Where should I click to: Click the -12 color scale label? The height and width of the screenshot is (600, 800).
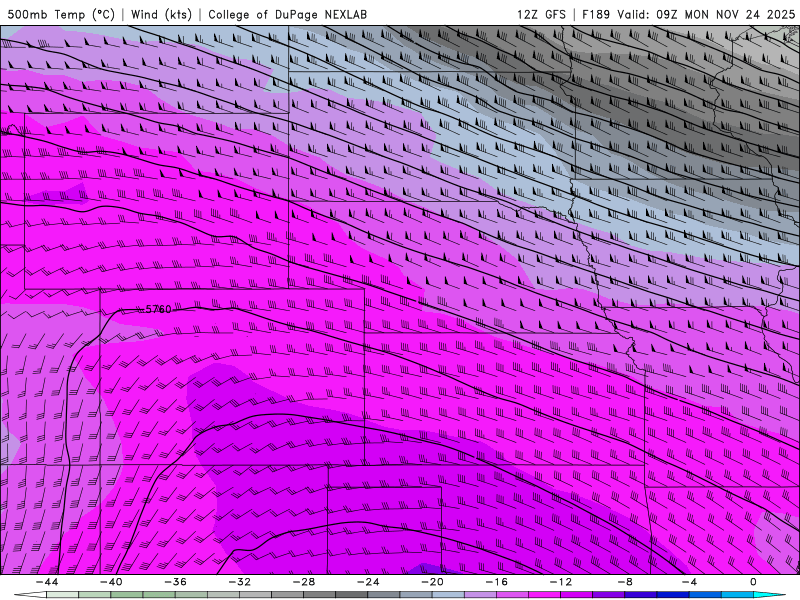[x=561, y=582]
